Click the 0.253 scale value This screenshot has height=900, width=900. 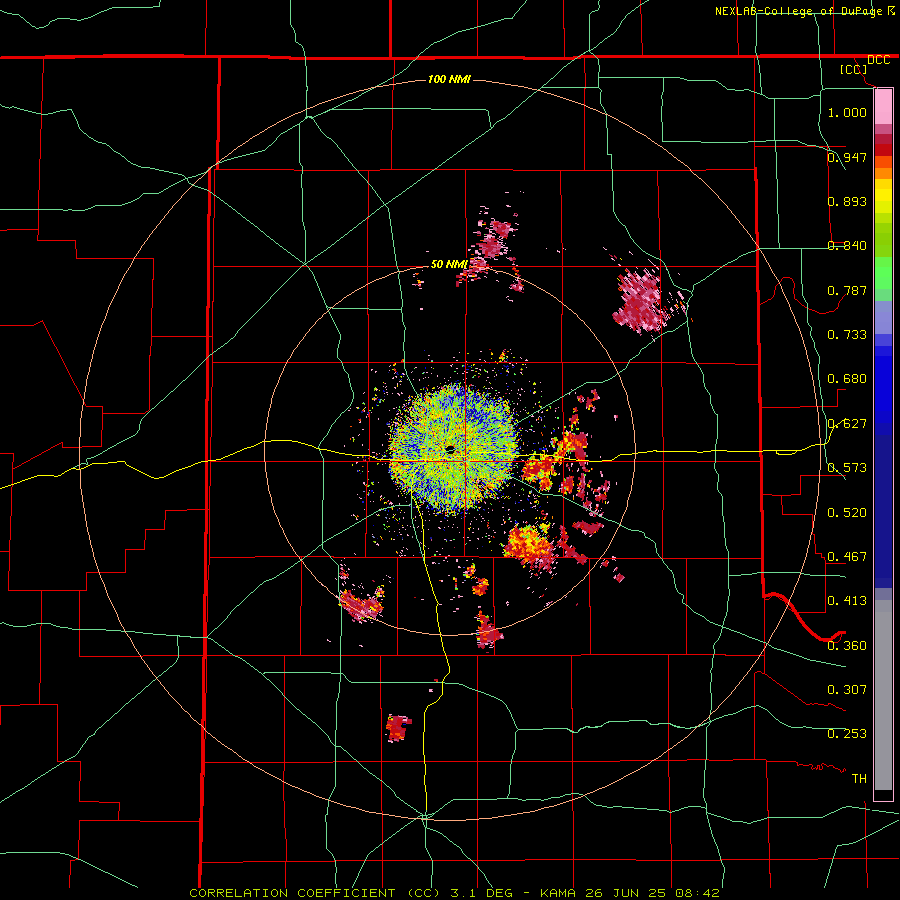[847, 734]
